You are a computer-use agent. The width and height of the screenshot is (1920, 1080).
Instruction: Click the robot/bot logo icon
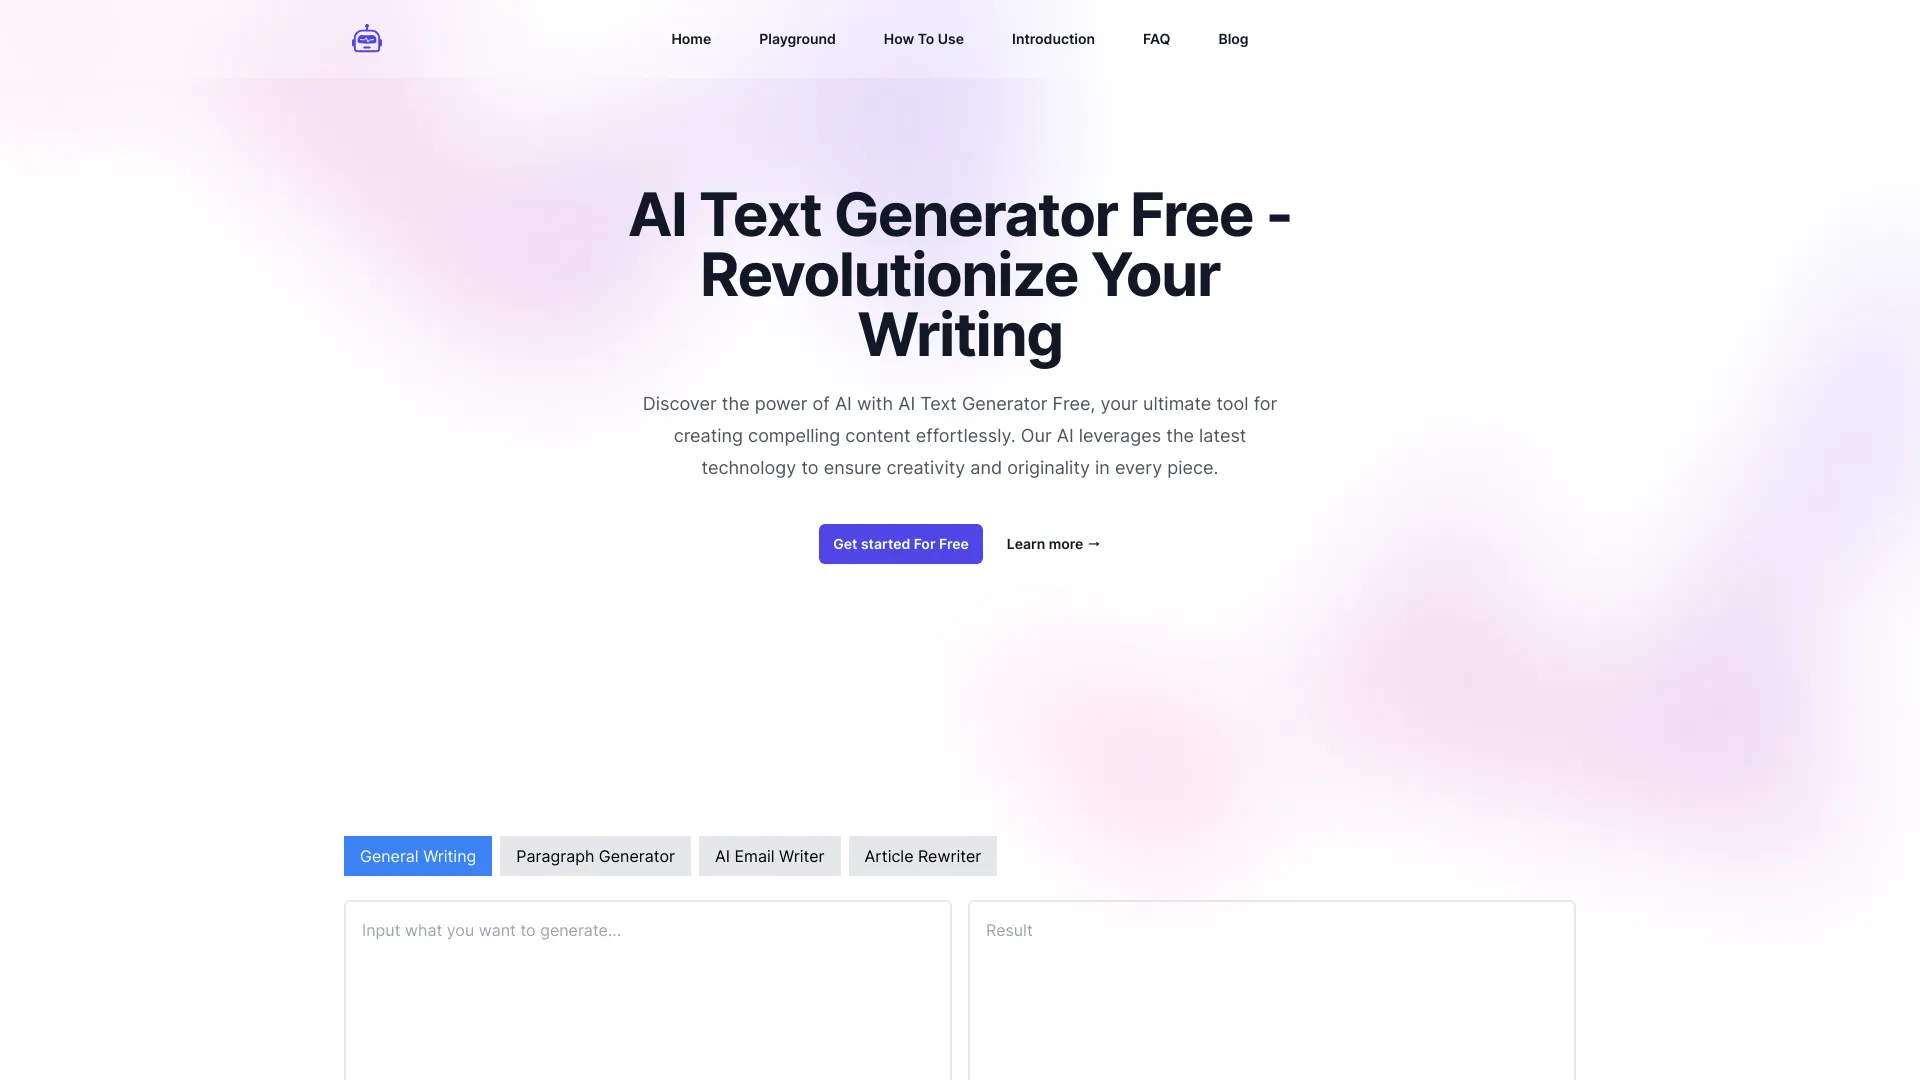tap(367, 40)
